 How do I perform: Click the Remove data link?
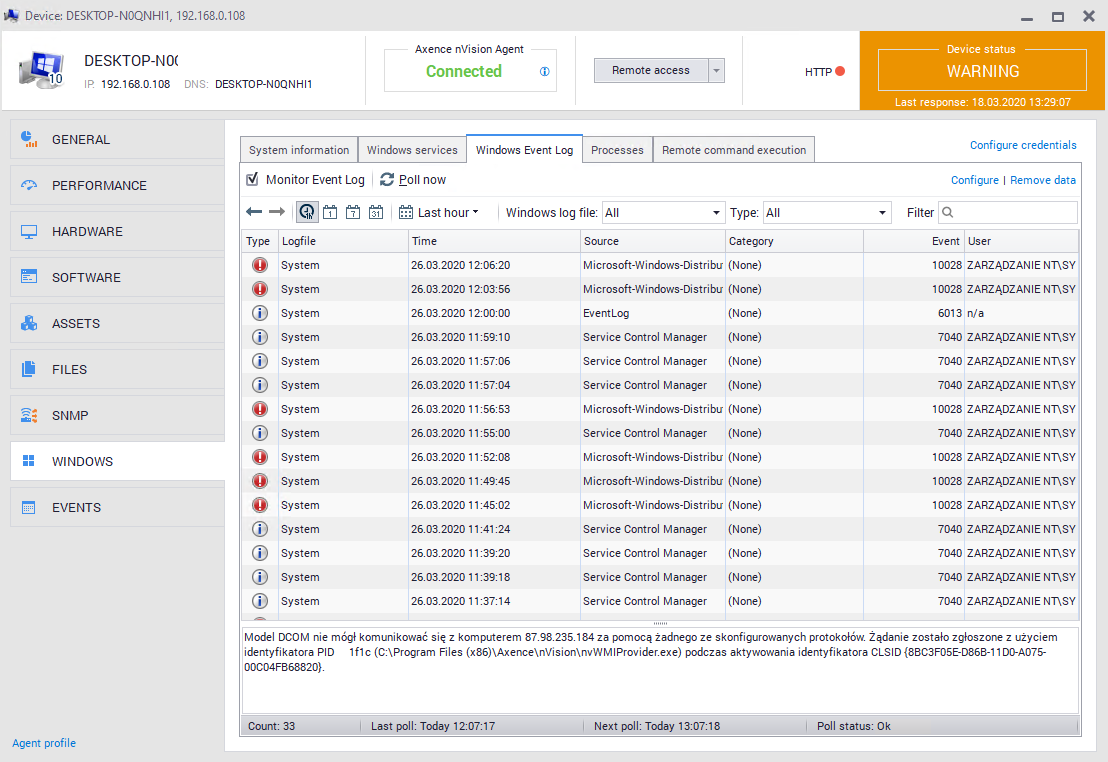pyautogui.click(x=1043, y=180)
